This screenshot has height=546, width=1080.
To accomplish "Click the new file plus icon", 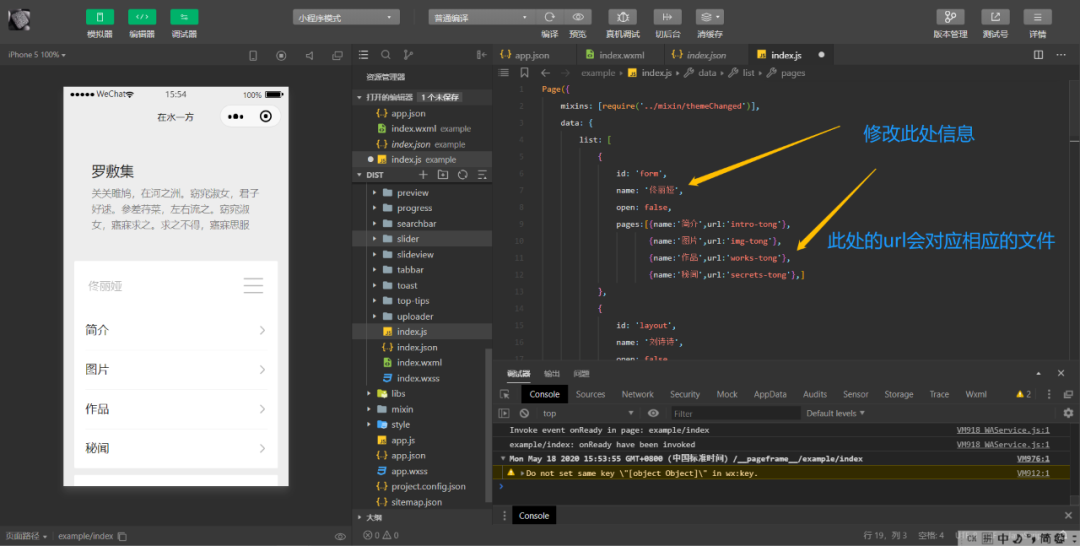I will [x=423, y=175].
